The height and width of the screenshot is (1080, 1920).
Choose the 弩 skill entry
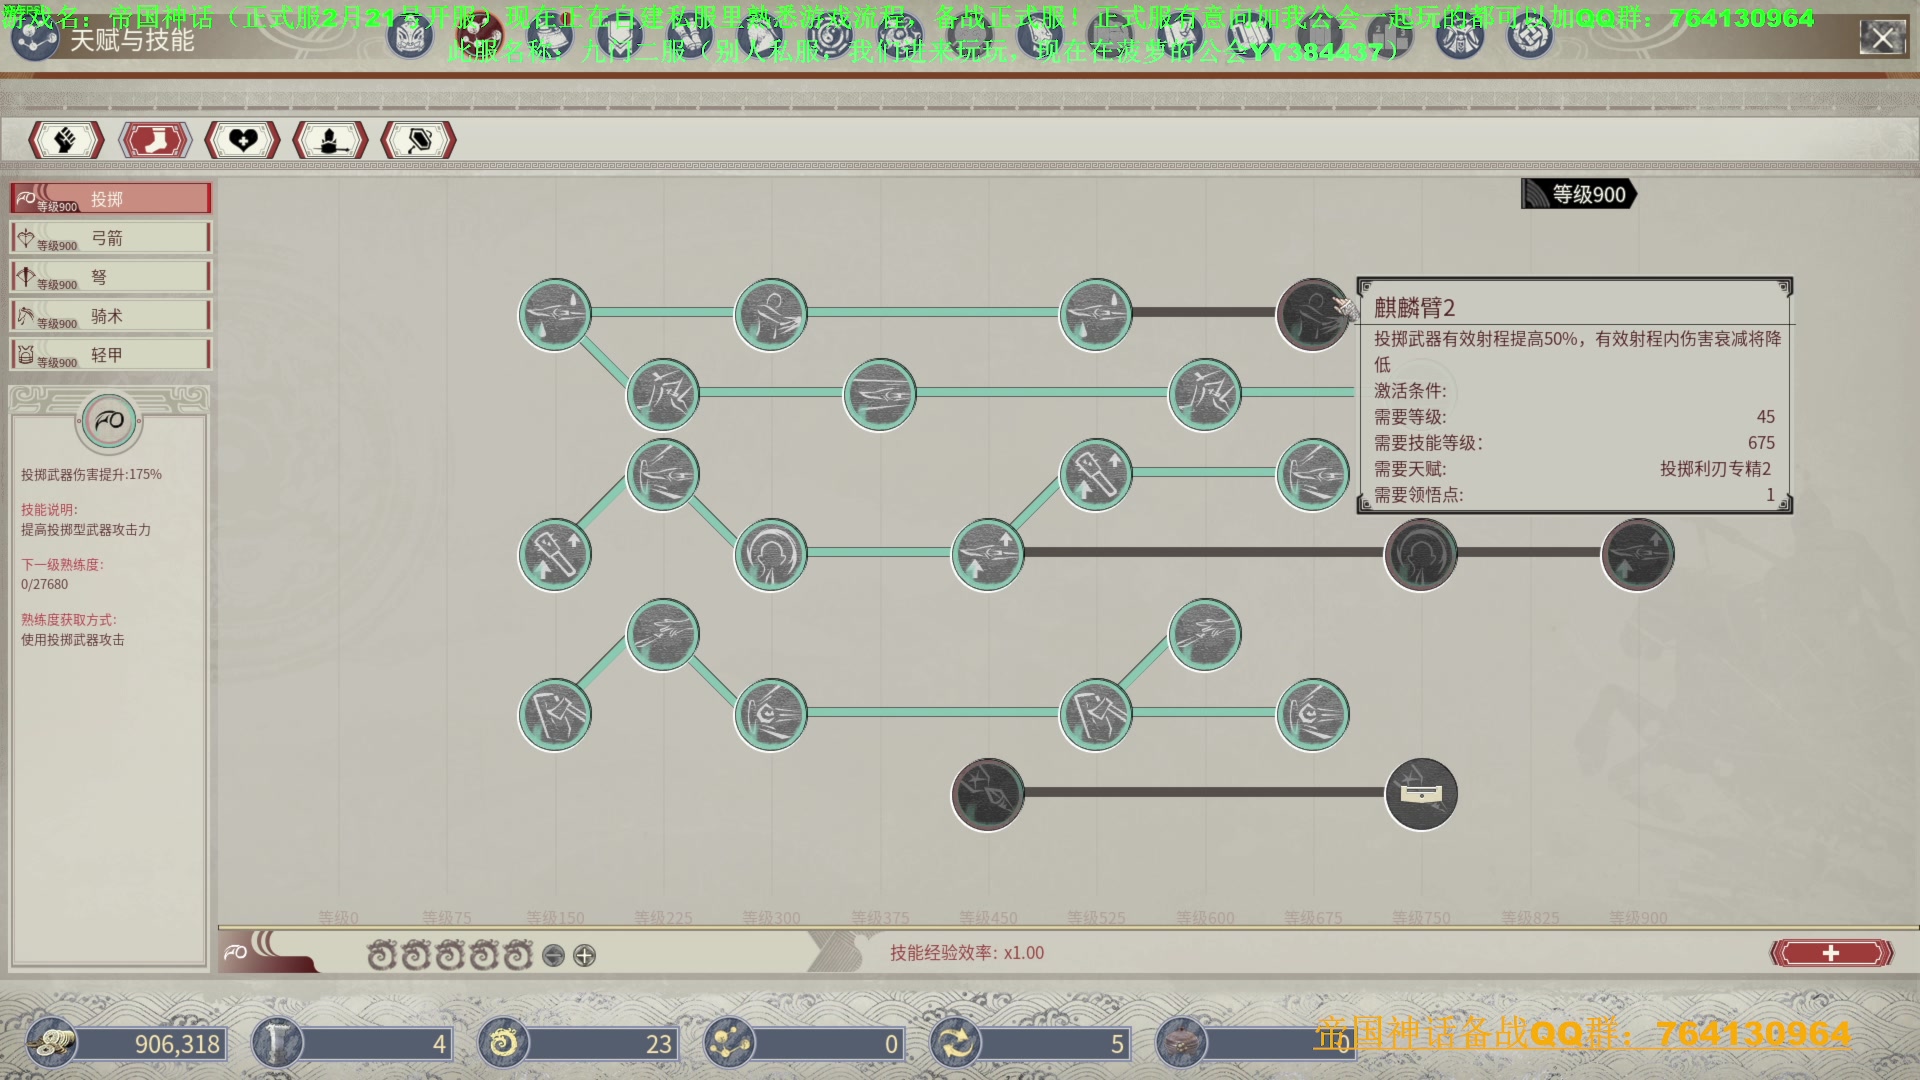click(110, 277)
